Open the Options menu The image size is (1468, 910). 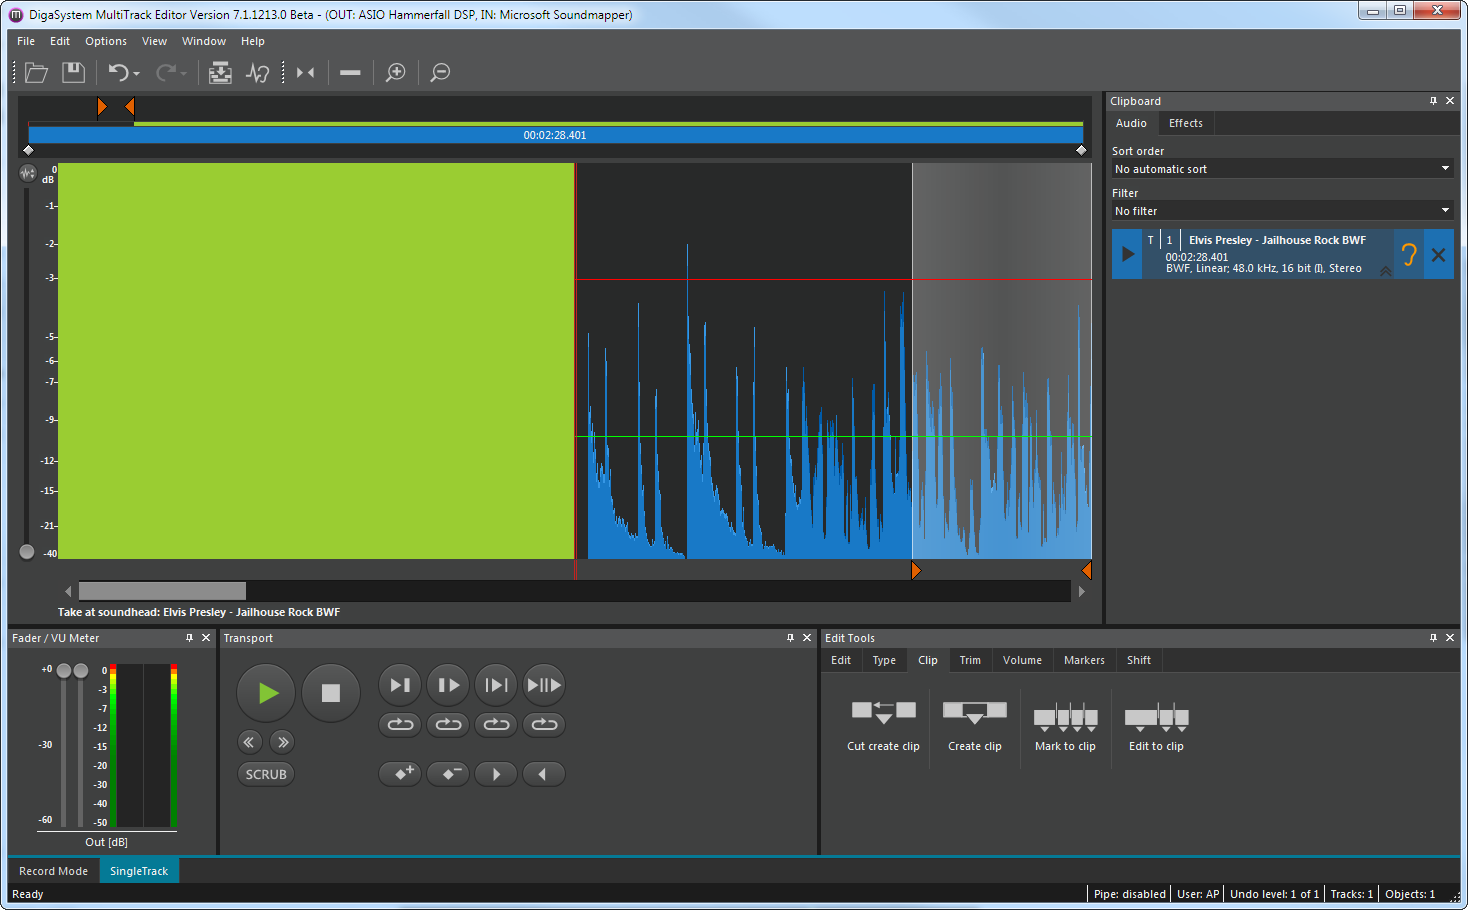105,41
